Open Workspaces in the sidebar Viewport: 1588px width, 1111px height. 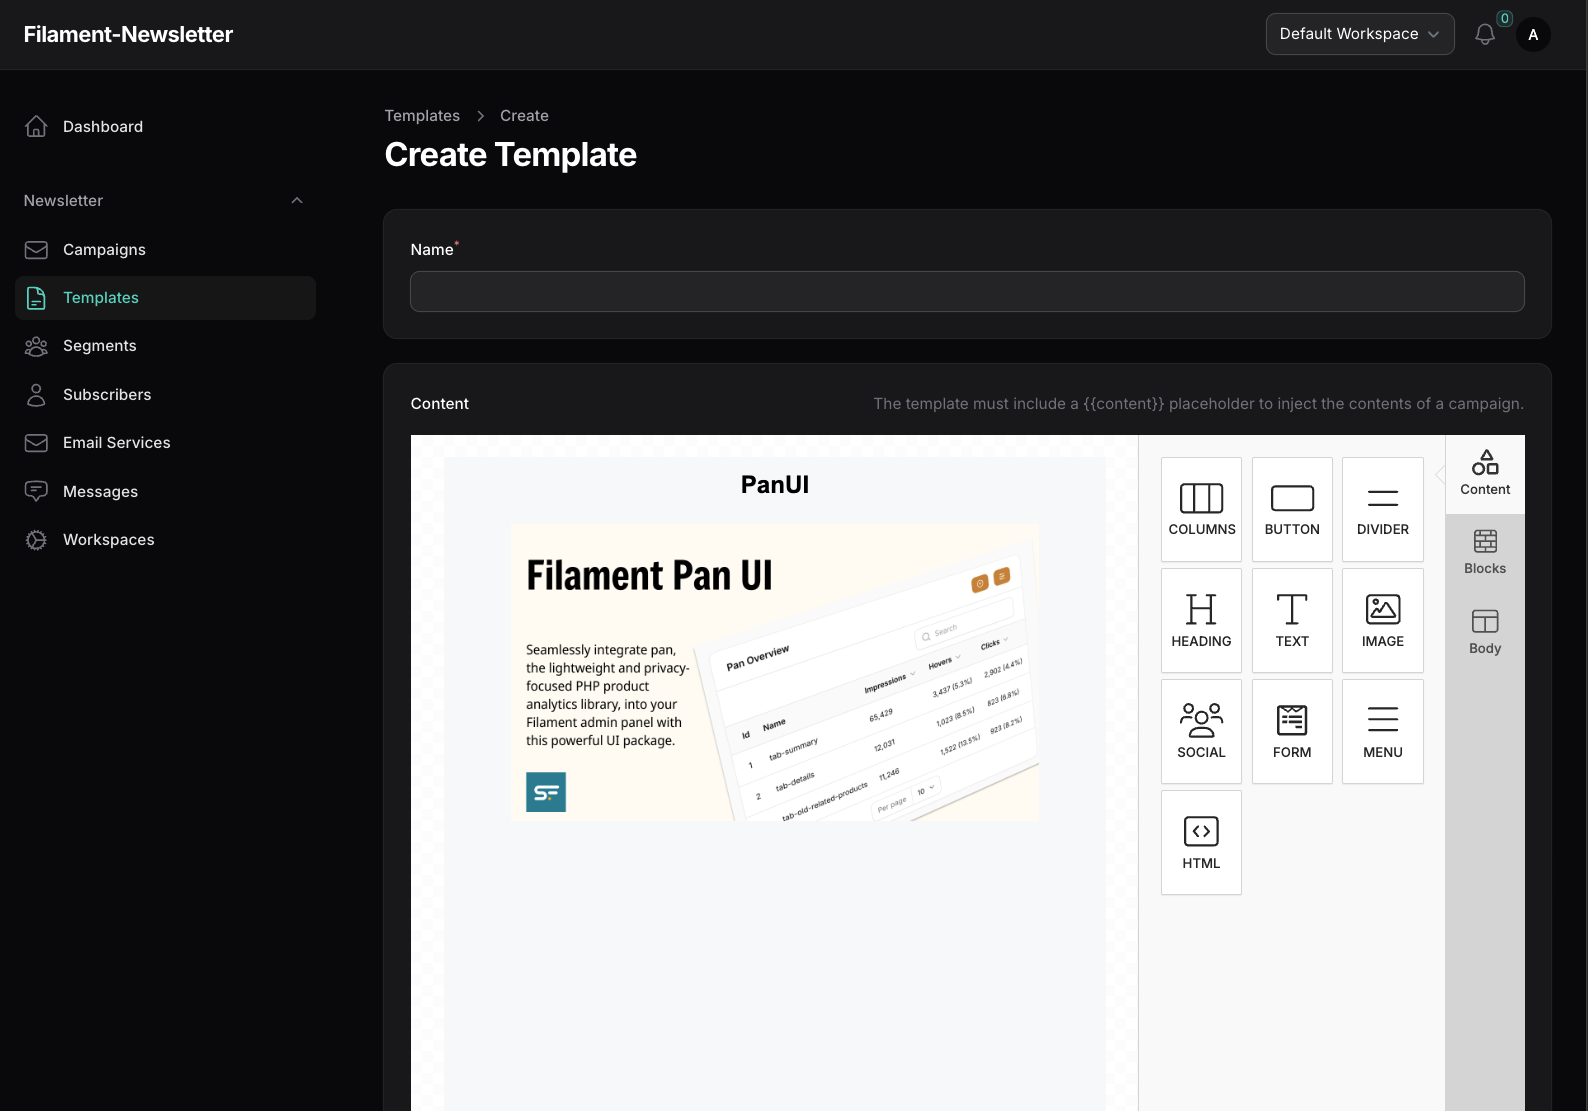[165, 540]
